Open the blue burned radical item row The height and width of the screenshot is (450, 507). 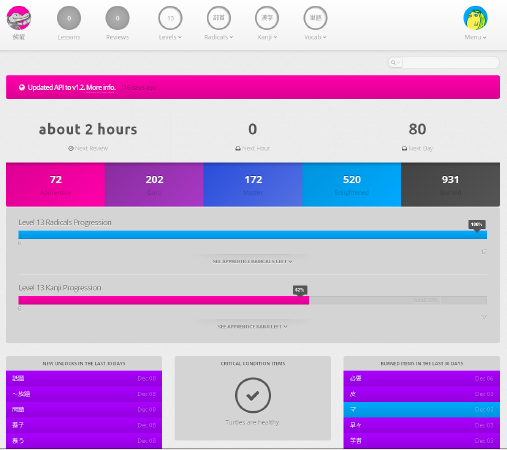point(422,410)
